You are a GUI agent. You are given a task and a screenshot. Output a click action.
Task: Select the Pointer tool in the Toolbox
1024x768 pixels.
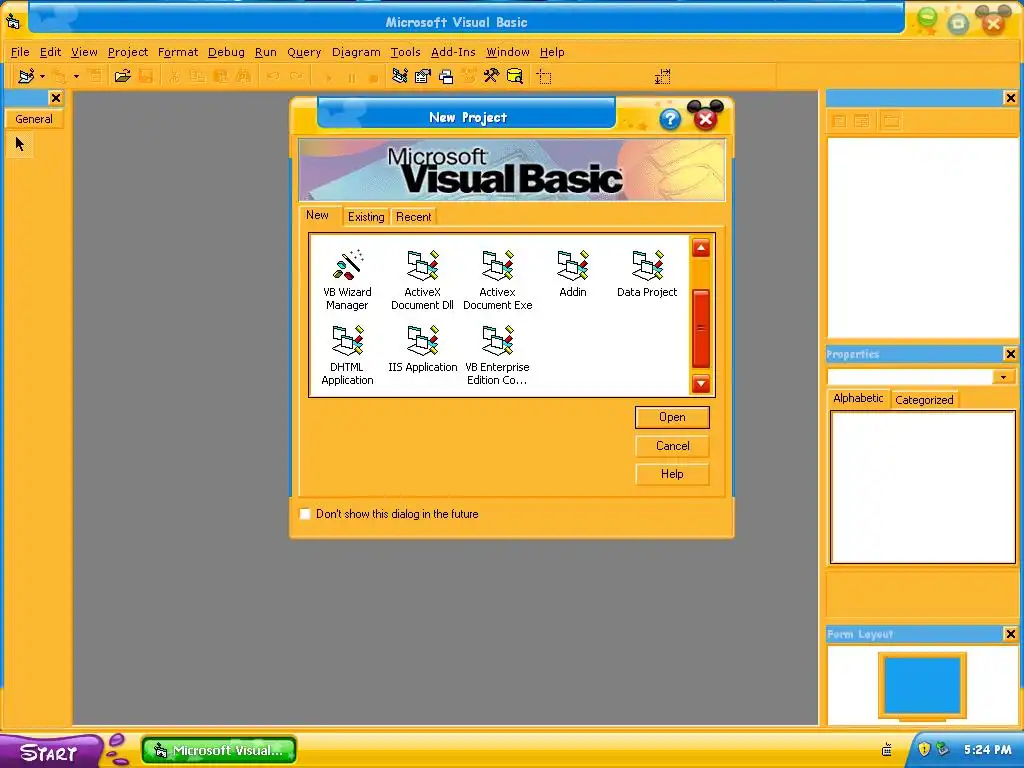tap(20, 144)
